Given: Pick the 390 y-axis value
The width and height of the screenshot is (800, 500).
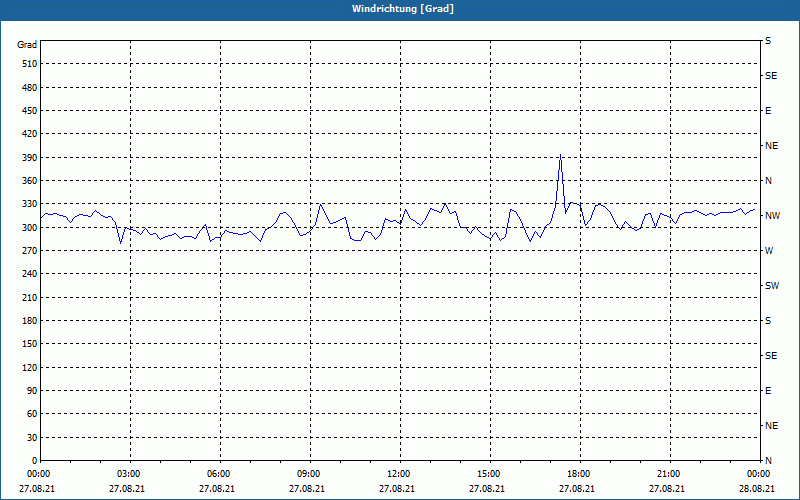Looking at the screenshot, I should [30, 158].
